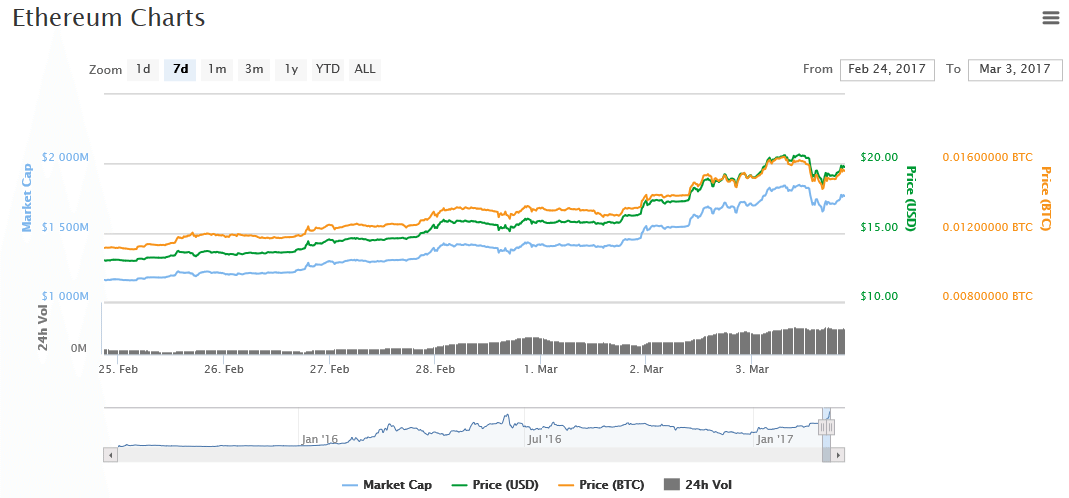Click the To date field

tap(1015, 69)
